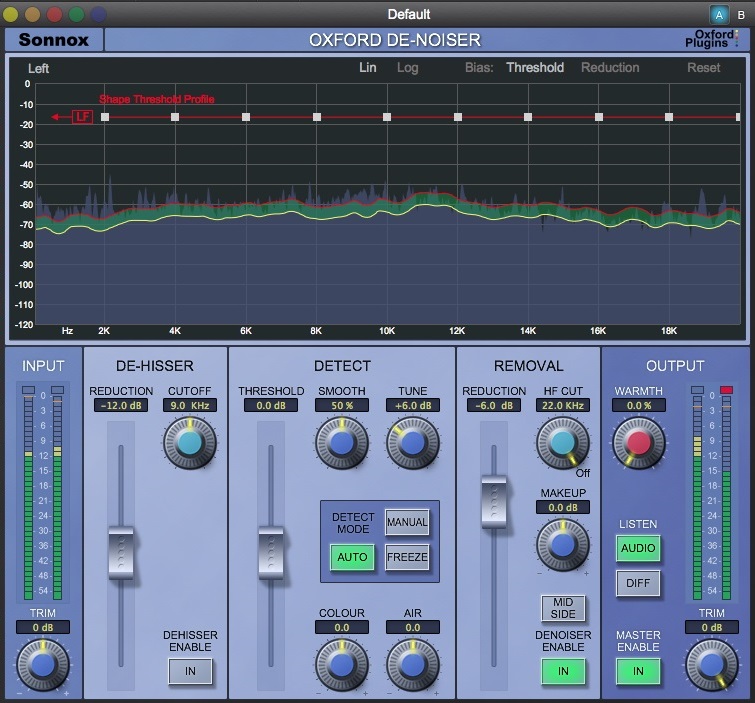Select the 16K threshold profile node
This screenshot has height=703, width=755.
pyautogui.click(x=599, y=117)
